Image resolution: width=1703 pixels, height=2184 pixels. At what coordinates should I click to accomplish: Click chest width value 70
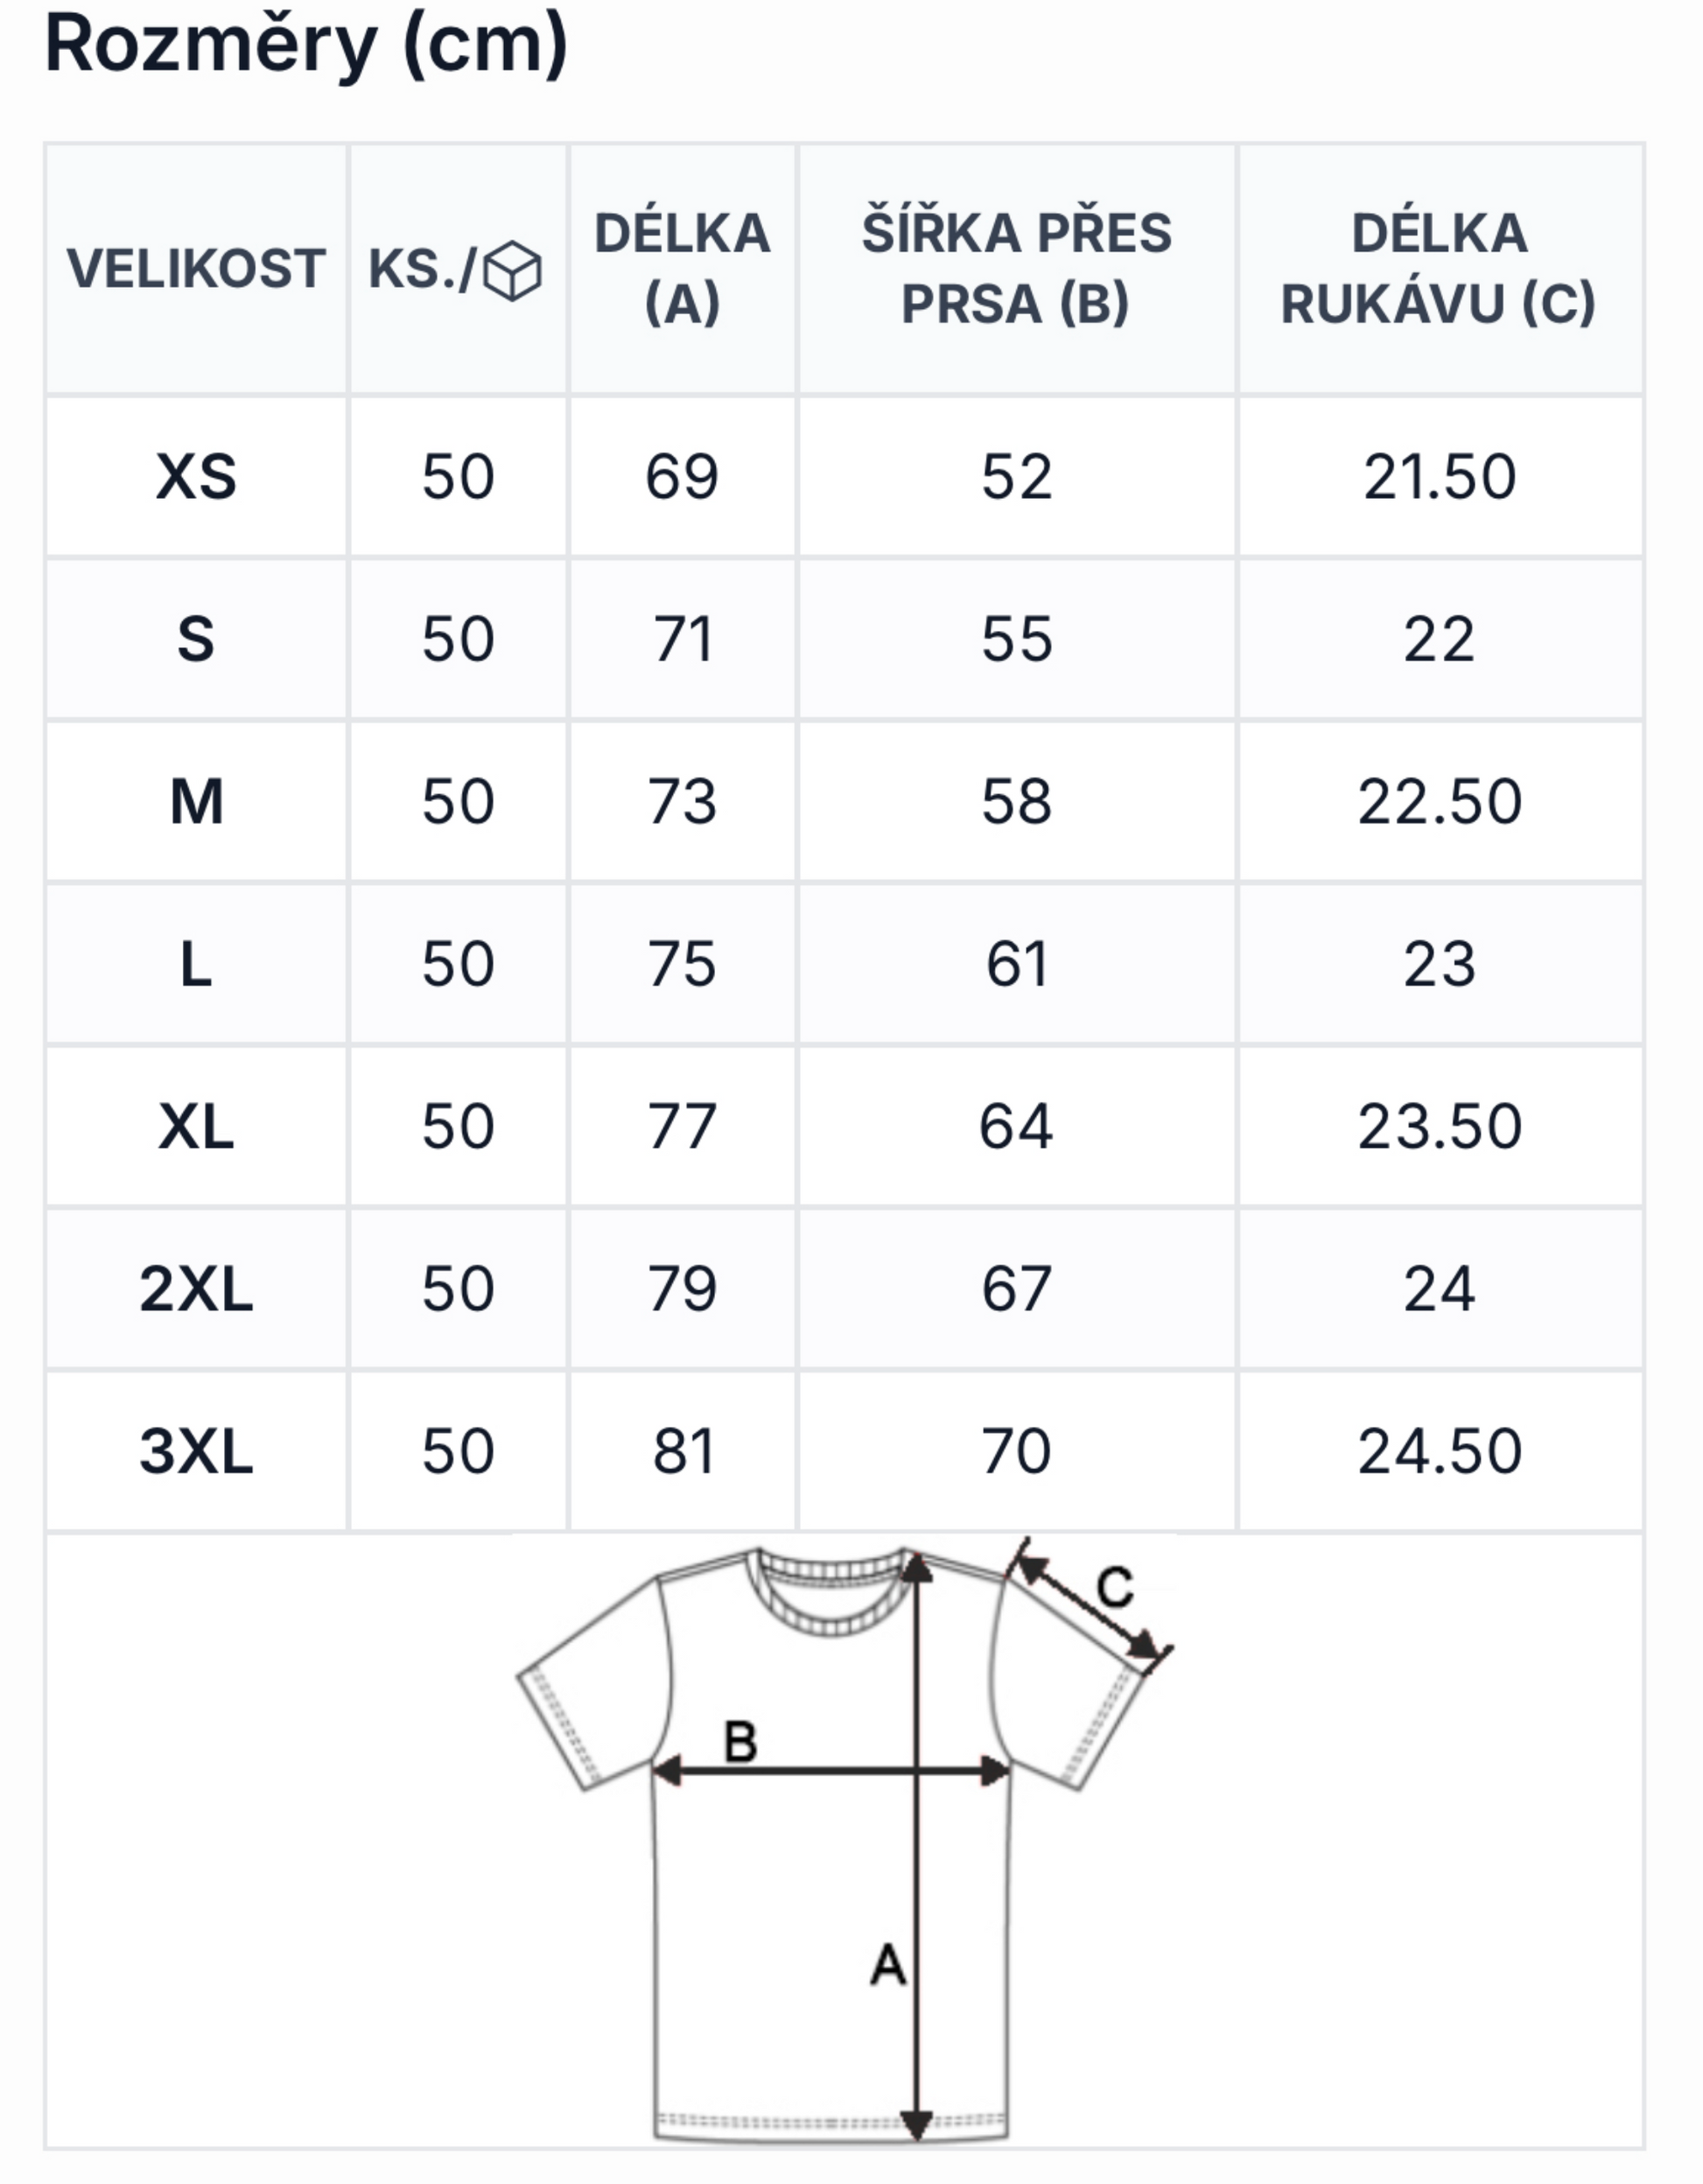(x=1016, y=1452)
